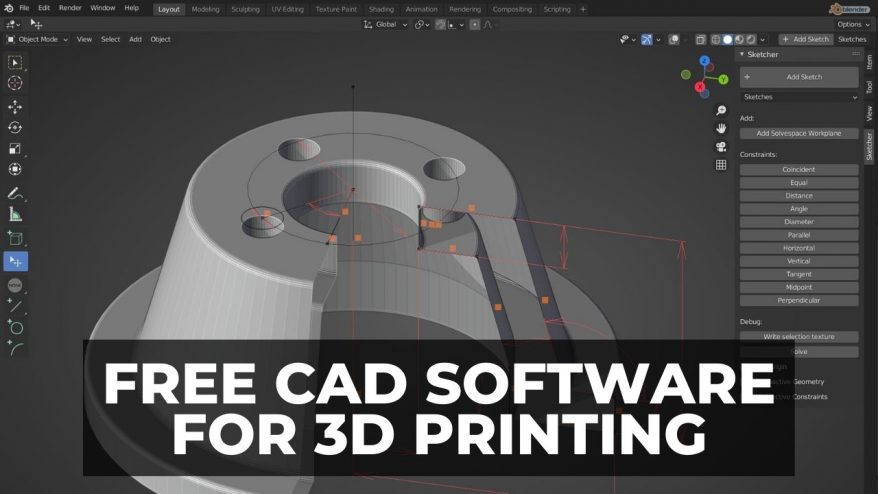Open the editor type dropdown
878x494 pixels.
[12, 25]
